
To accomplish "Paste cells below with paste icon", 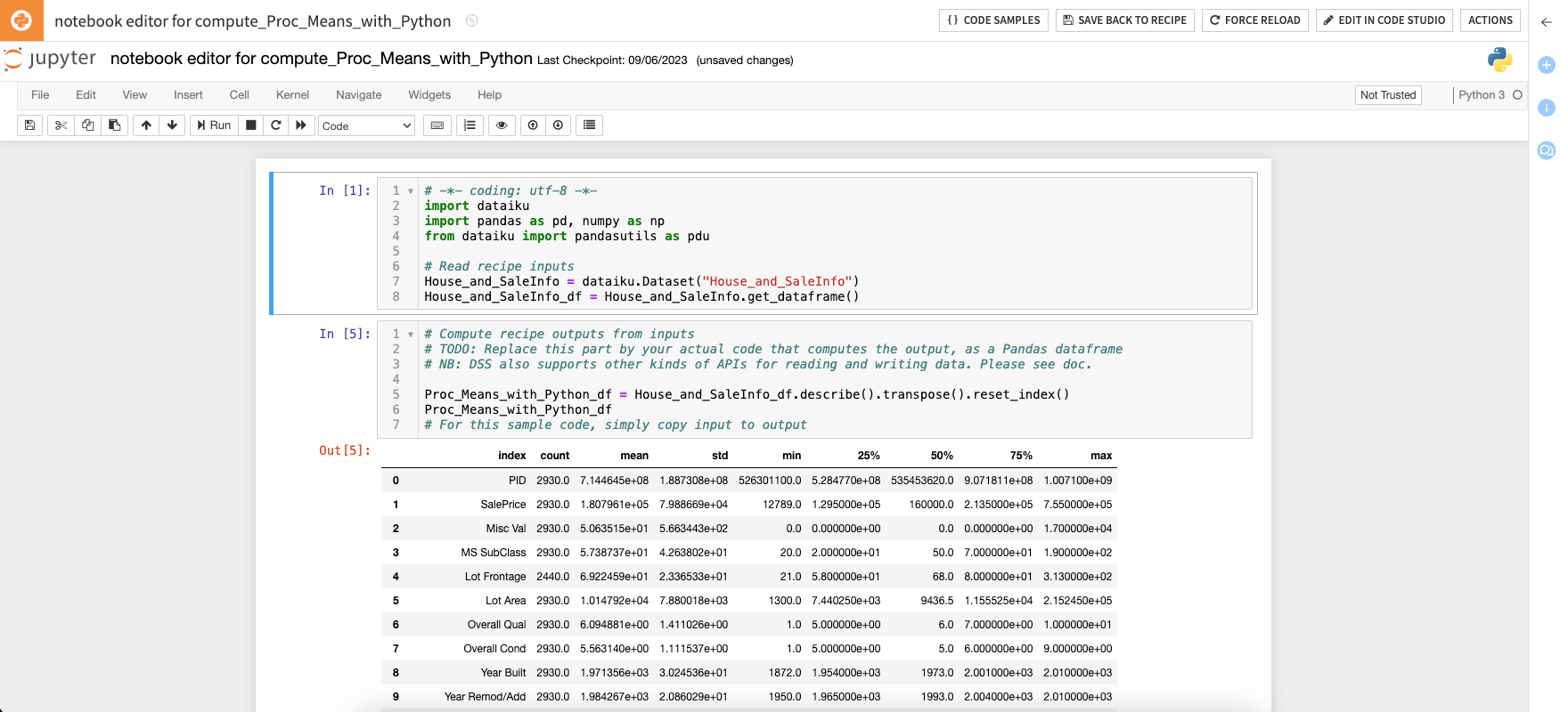I will click(113, 125).
